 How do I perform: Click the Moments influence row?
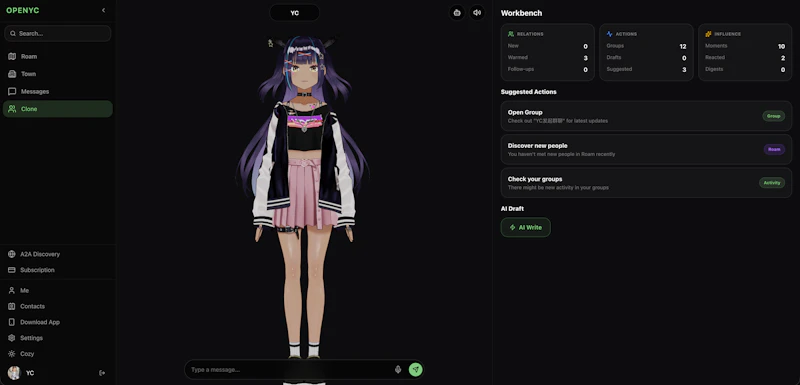(745, 46)
